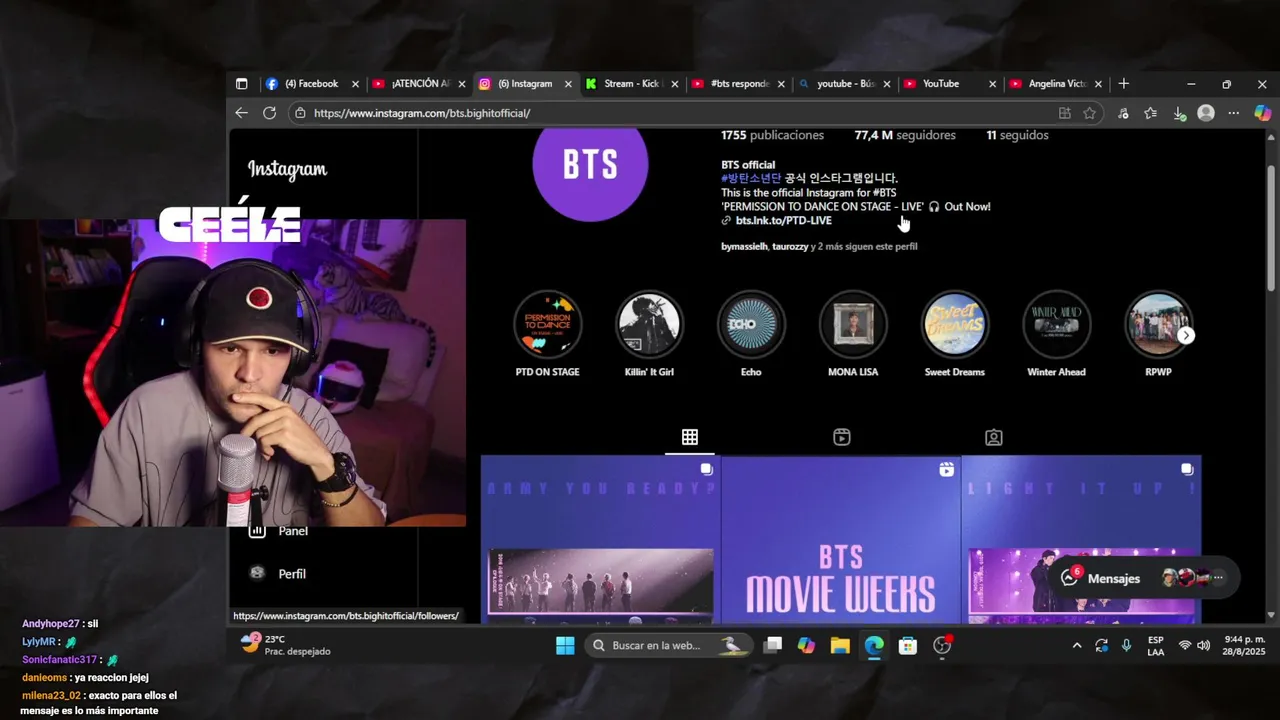This screenshot has height=720, width=1280.
Task: Open ARMY YOU READY post
Action: coord(600,540)
